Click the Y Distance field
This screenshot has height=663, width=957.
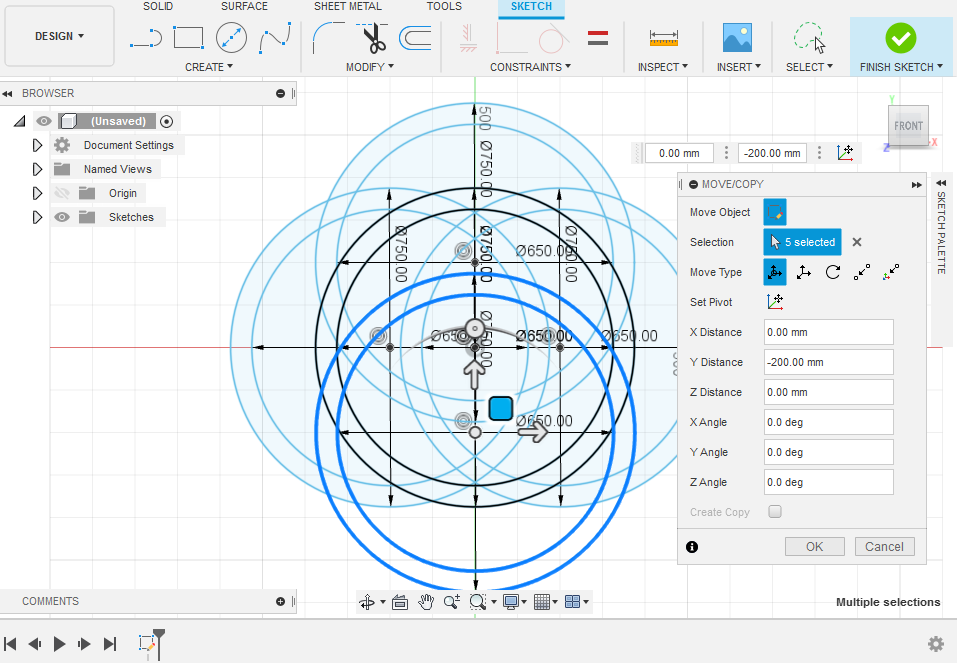point(828,362)
